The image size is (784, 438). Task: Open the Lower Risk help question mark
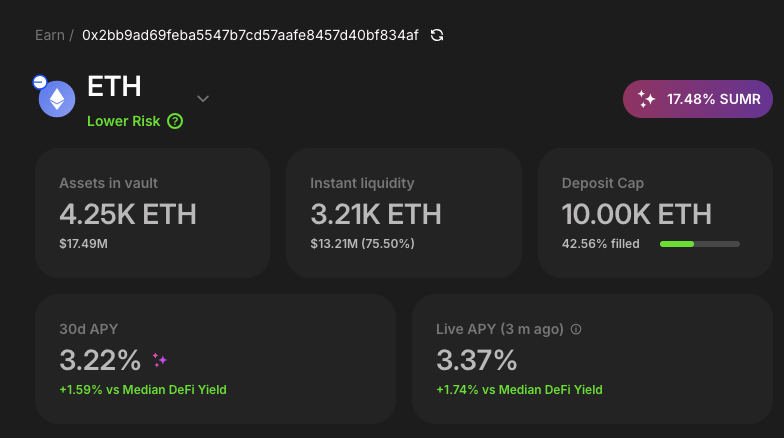pos(175,121)
